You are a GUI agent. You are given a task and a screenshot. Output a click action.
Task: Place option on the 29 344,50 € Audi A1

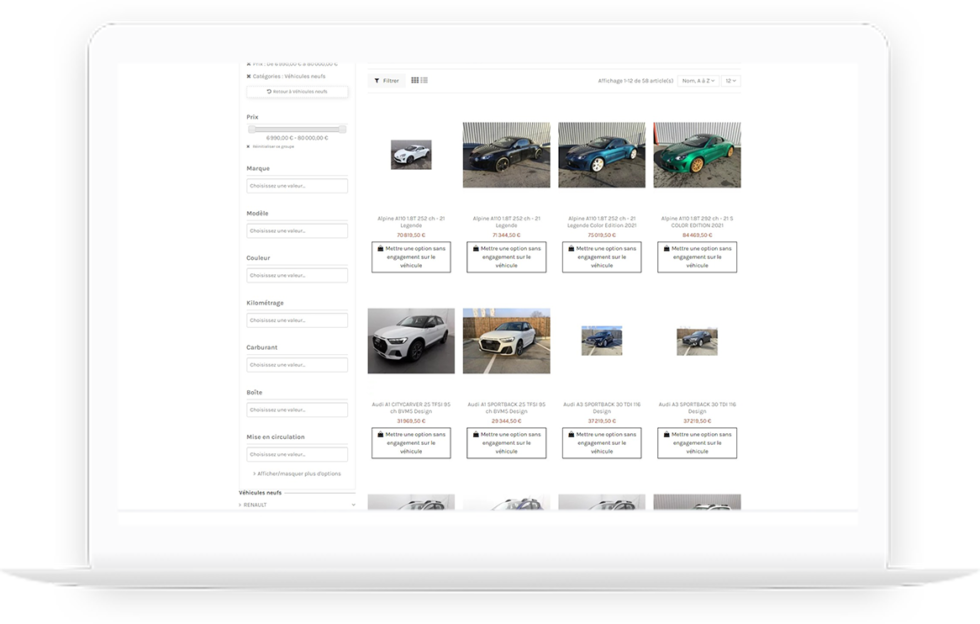tap(506, 443)
